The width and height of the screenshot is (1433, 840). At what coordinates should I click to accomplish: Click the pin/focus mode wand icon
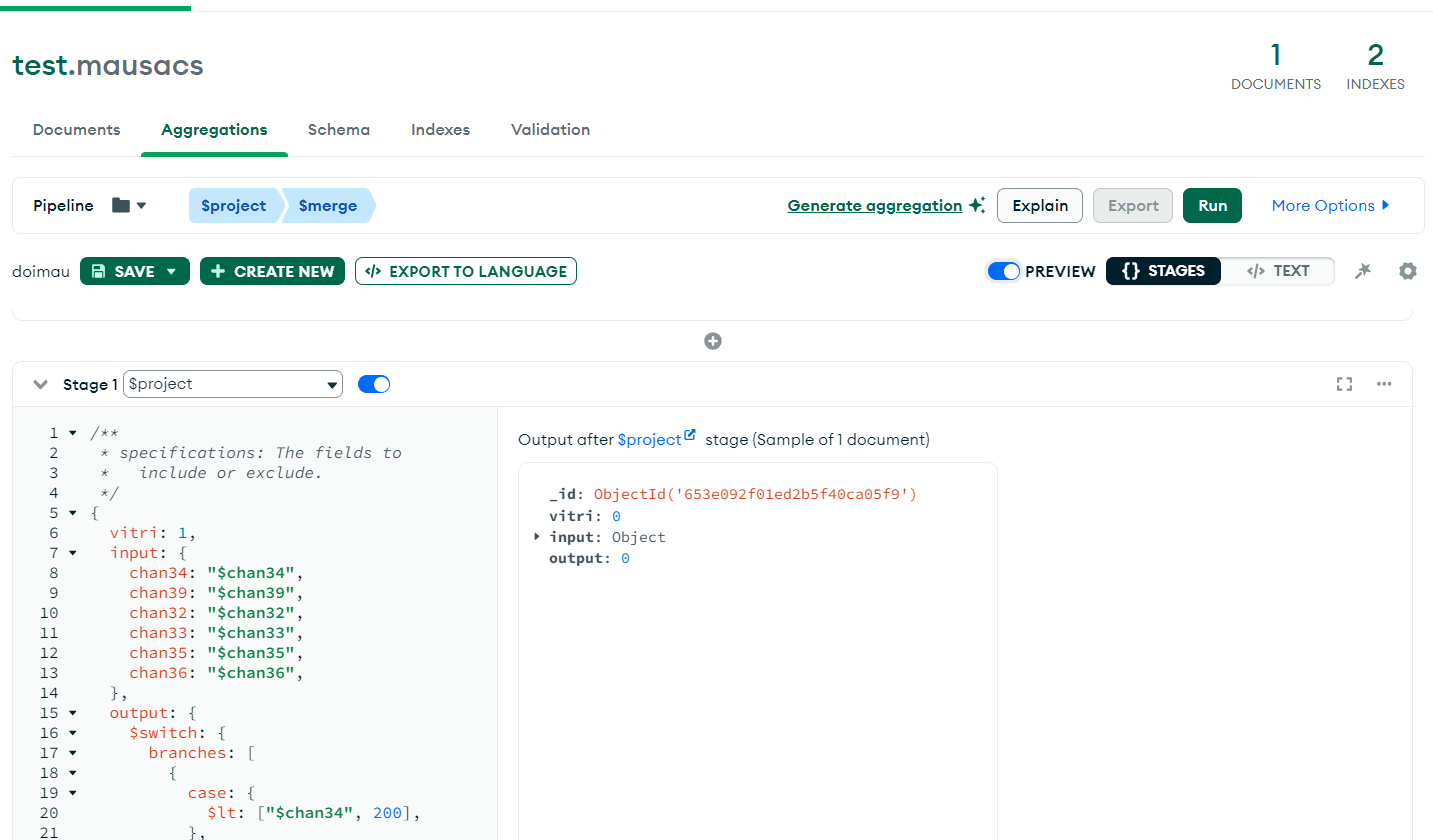[1362, 271]
